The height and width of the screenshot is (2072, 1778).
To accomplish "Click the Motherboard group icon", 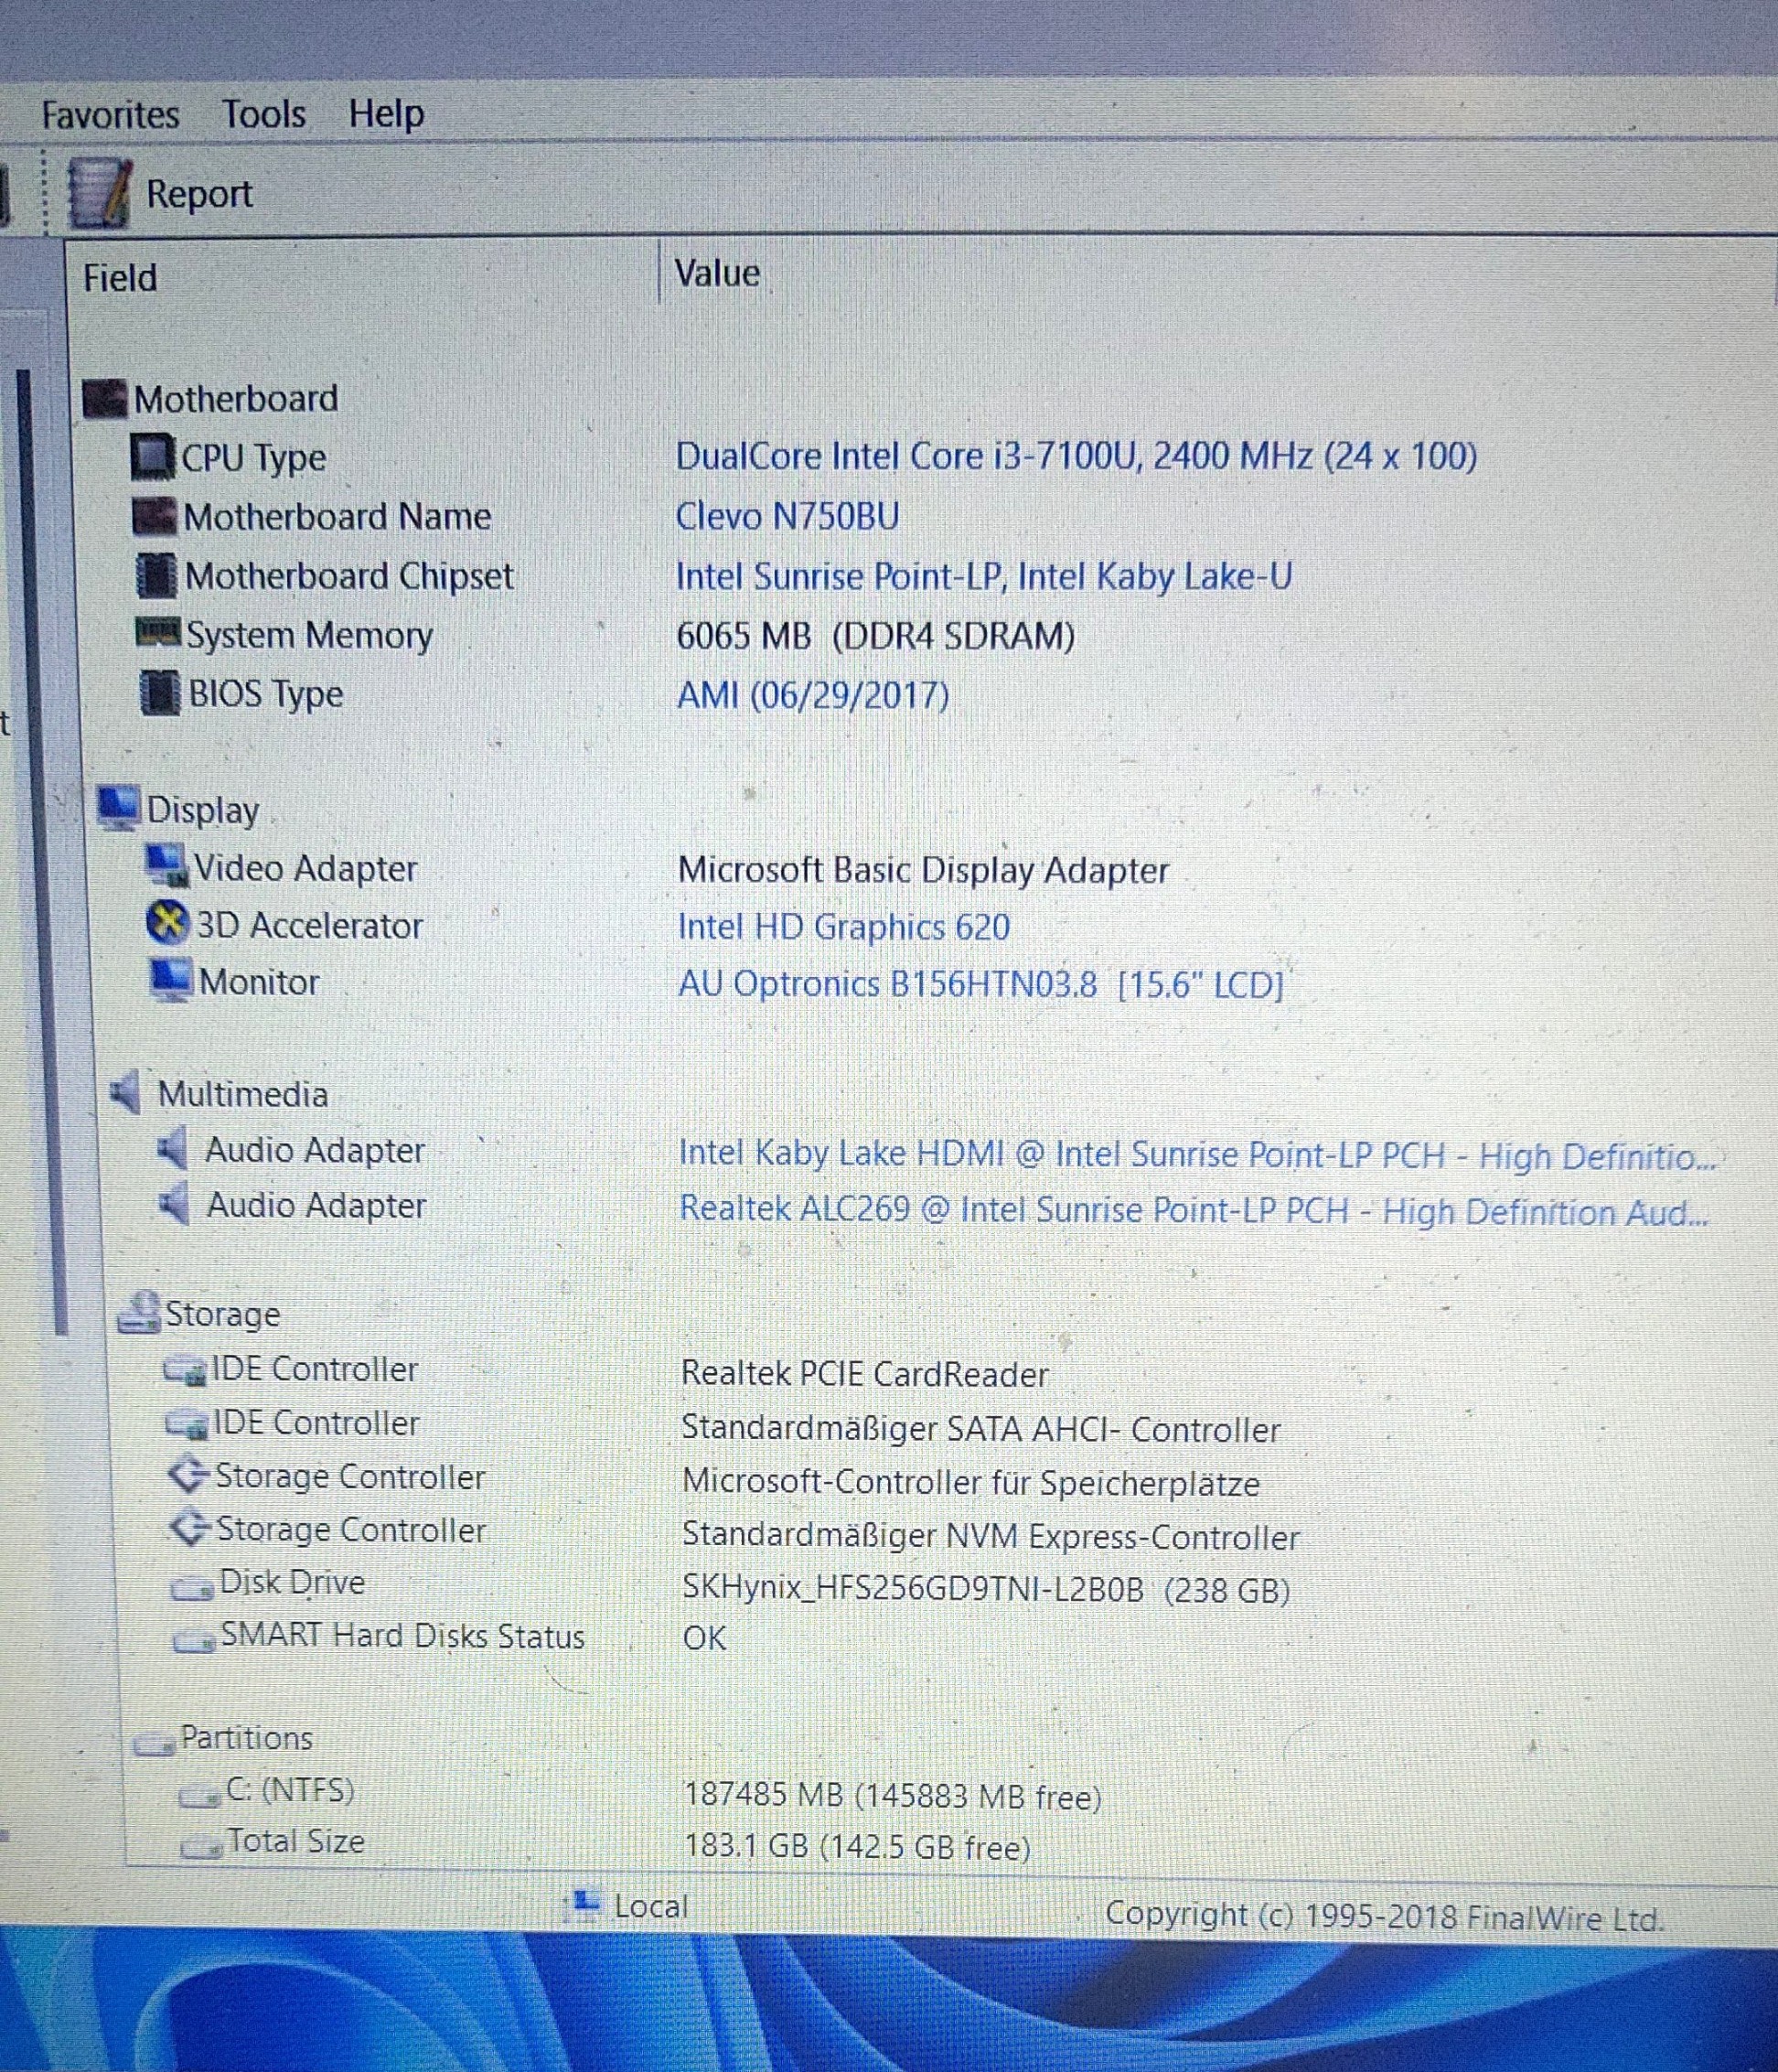I will (x=105, y=399).
